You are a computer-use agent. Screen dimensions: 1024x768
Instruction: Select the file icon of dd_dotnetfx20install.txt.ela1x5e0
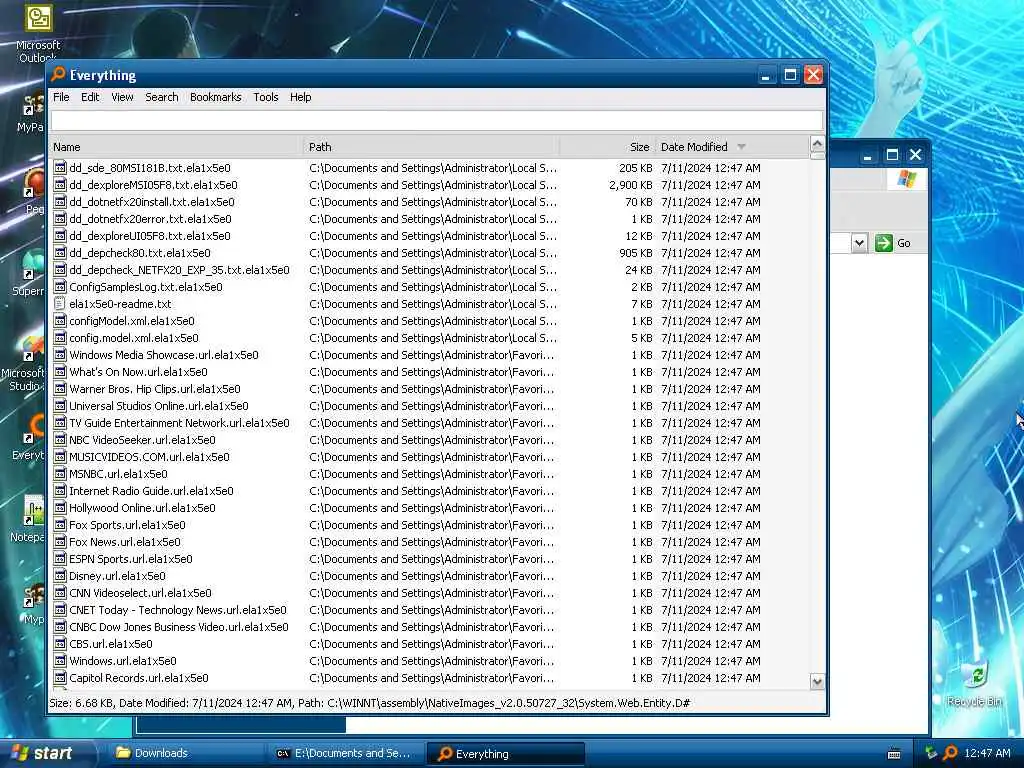pyautogui.click(x=60, y=202)
